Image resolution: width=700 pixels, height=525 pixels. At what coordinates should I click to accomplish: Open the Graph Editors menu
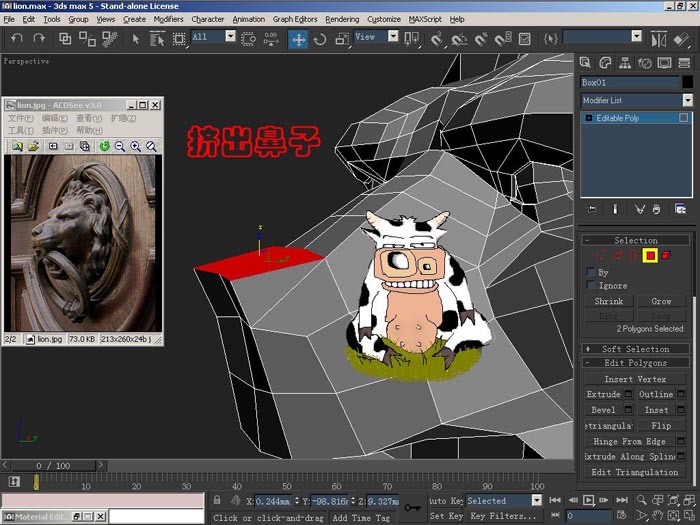pyautogui.click(x=295, y=19)
